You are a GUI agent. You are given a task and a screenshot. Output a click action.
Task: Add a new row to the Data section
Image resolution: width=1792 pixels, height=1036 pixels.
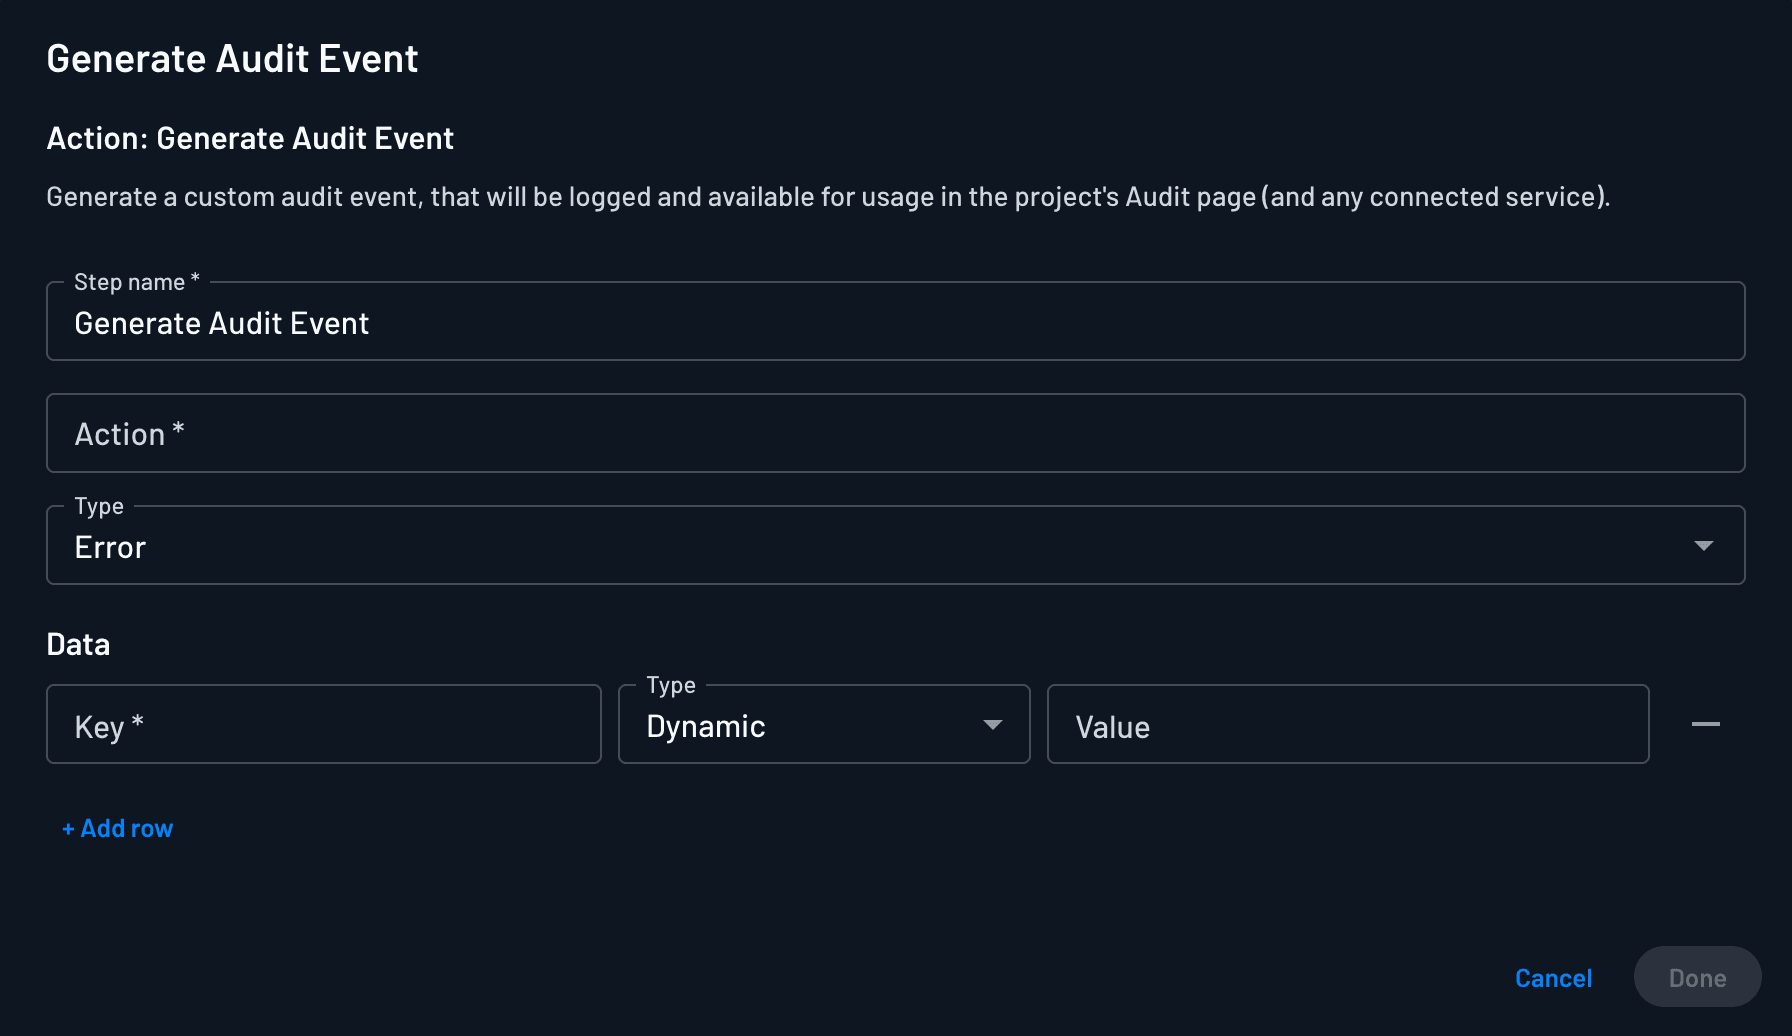[117, 828]
